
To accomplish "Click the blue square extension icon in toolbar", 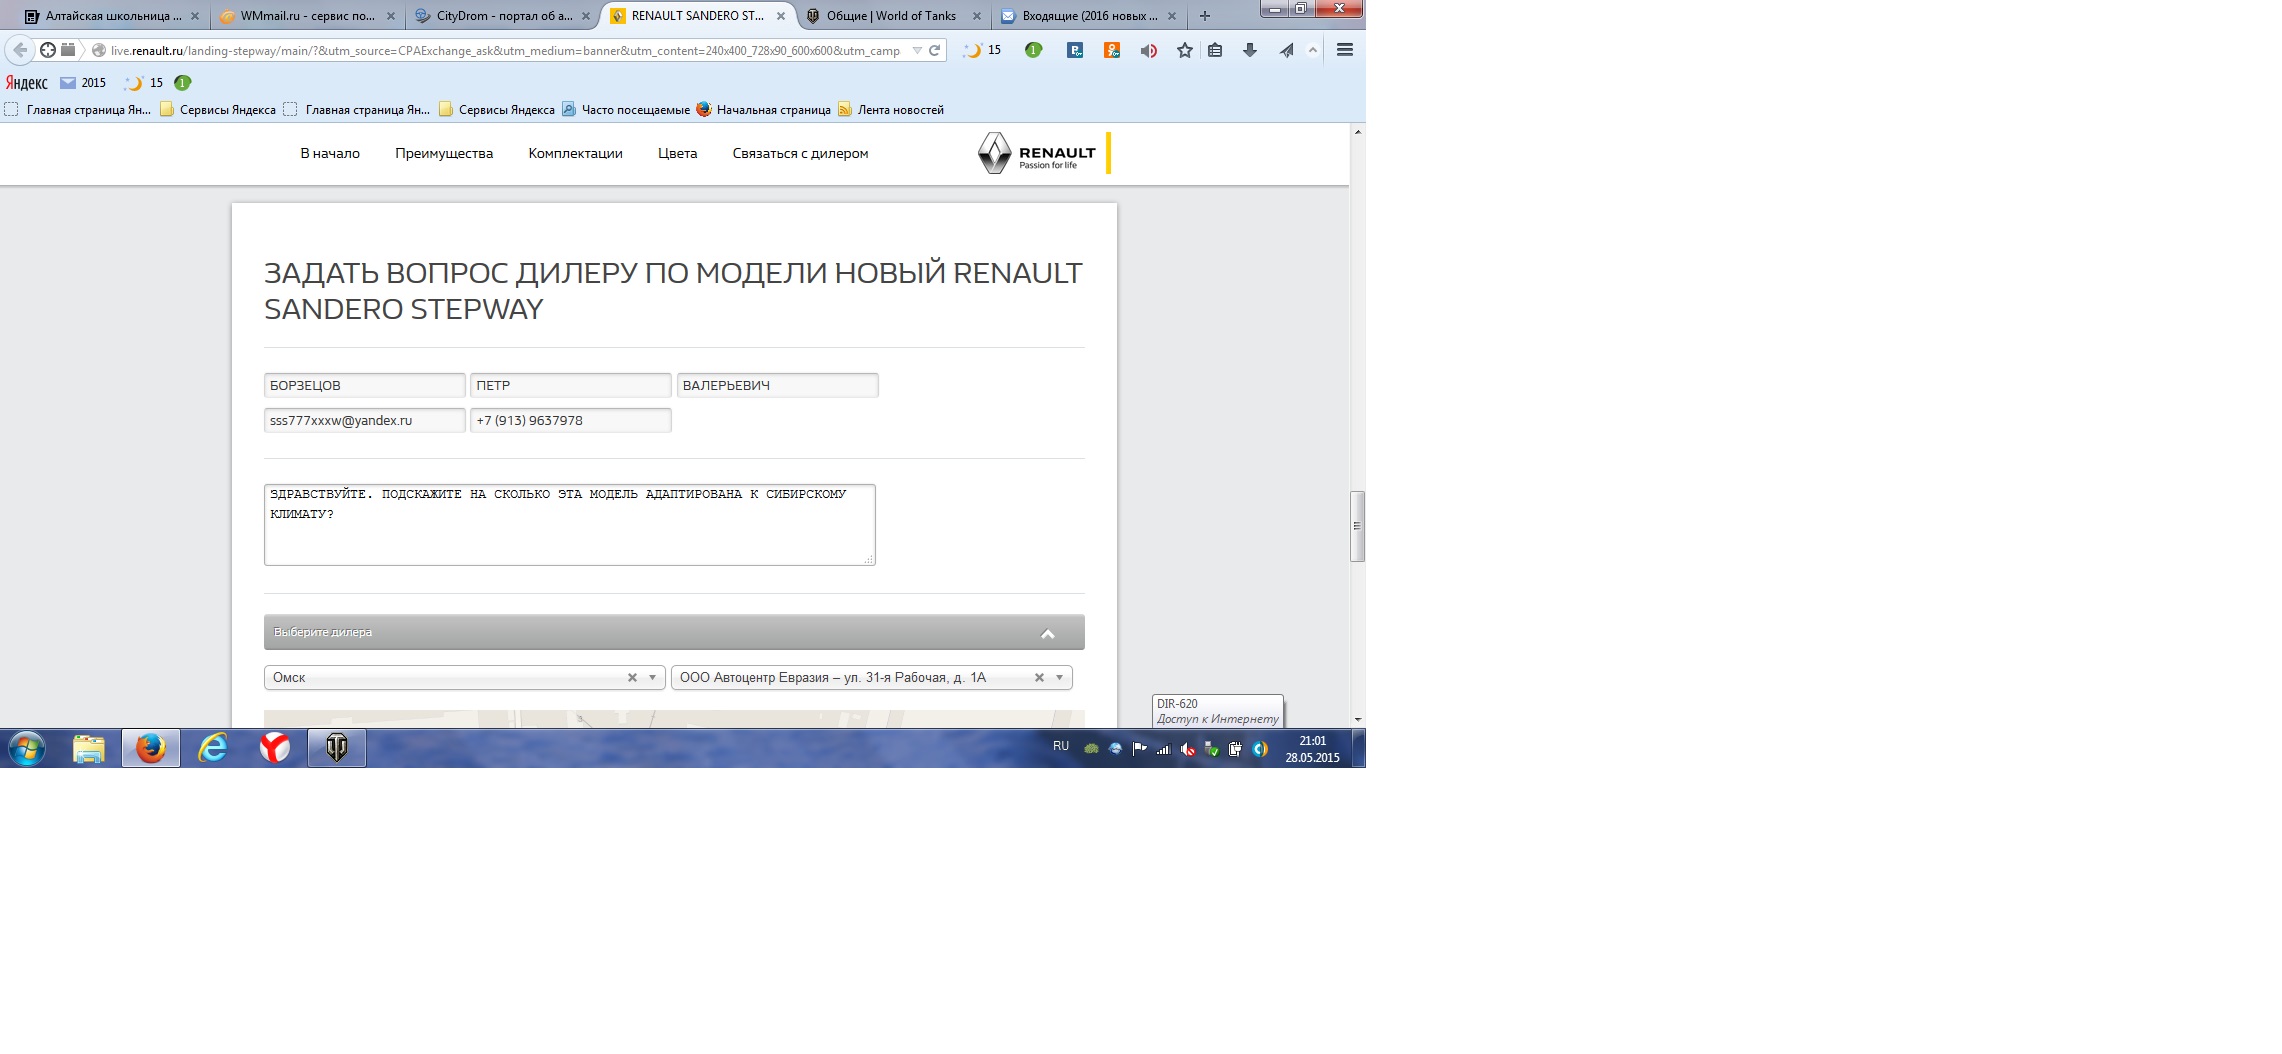I will click(1075, 50).
